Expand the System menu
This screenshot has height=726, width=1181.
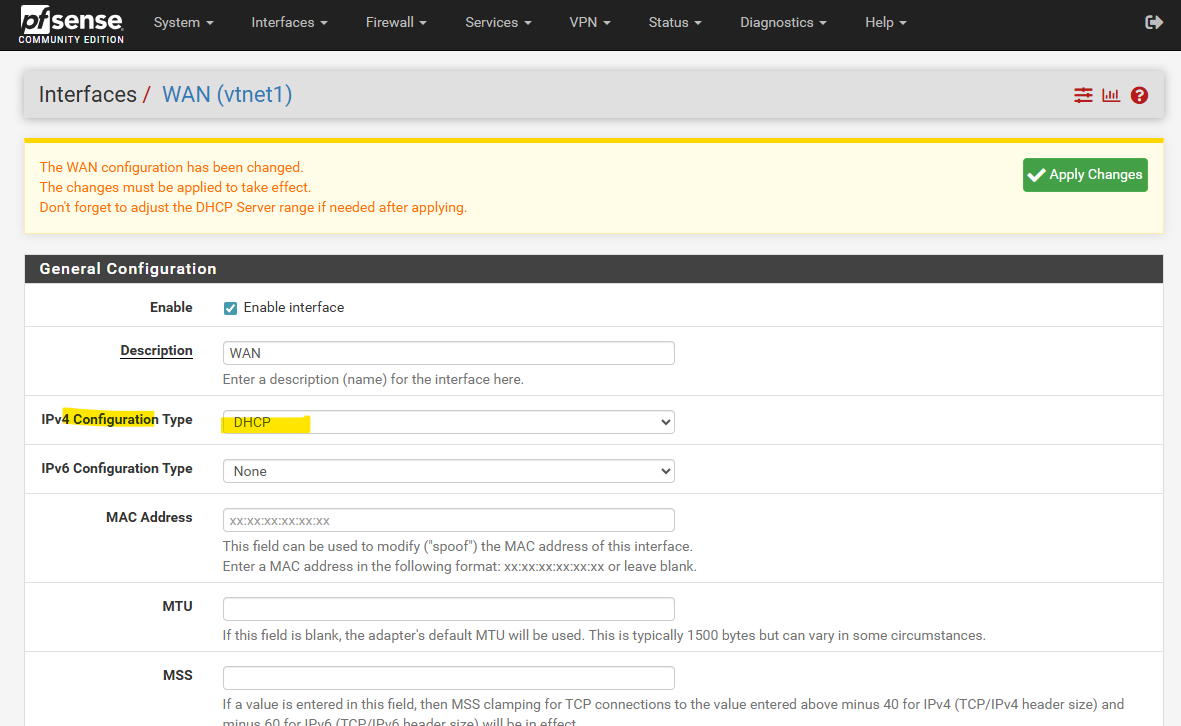pyautogui.click(x=183, y=22)
